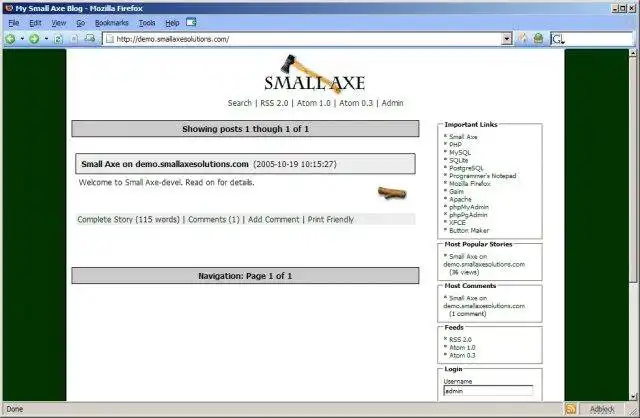This screenshot has width=640, height=418.
Task: Open the MySQL link in sidebar
Action: coord(460,152)
